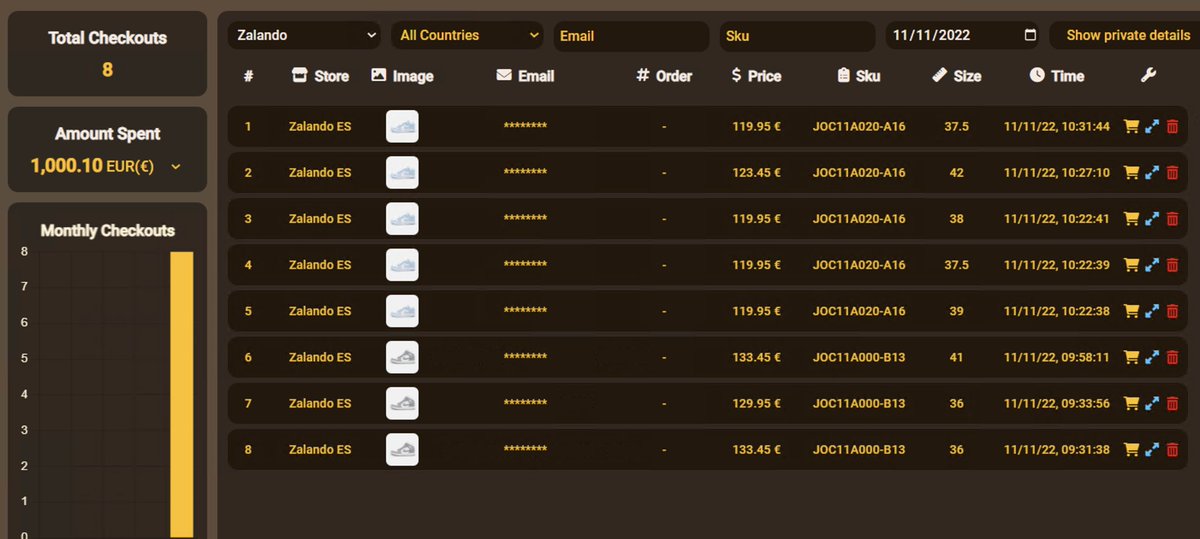The height and width of the screenshot is (539, 1200).
Task: Click the 123.45 € price cell
Action: [x=756, y=173]
